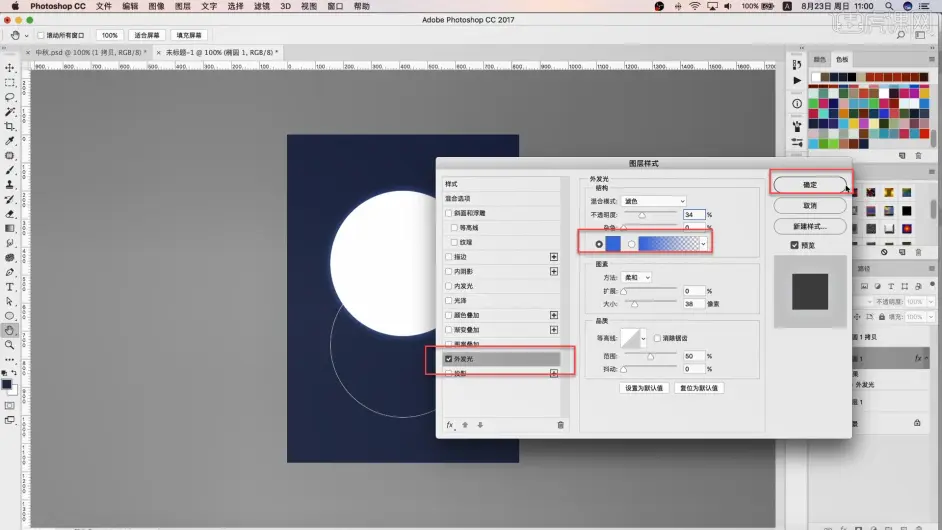Screen dimensions: 942x530
Task: Click the plus icon beside 描边
Action: point(554,257)
